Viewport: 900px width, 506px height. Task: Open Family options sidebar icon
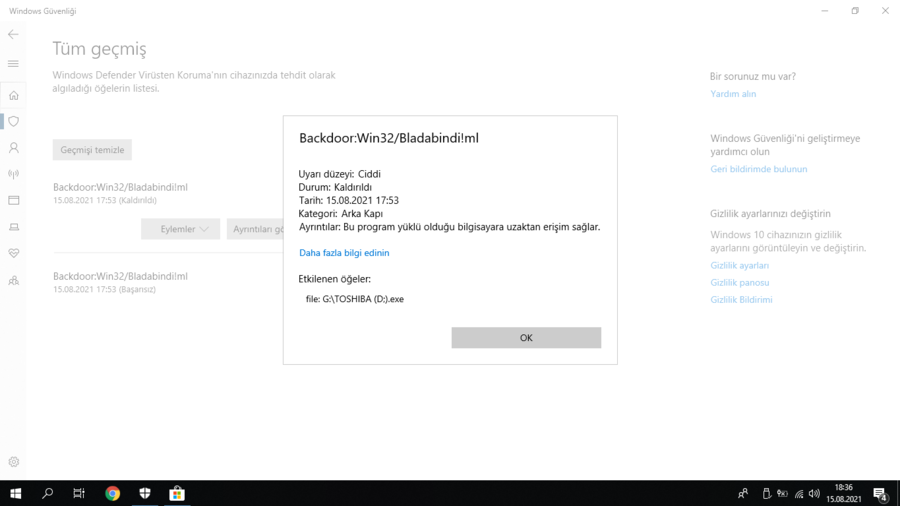[14, 281]
